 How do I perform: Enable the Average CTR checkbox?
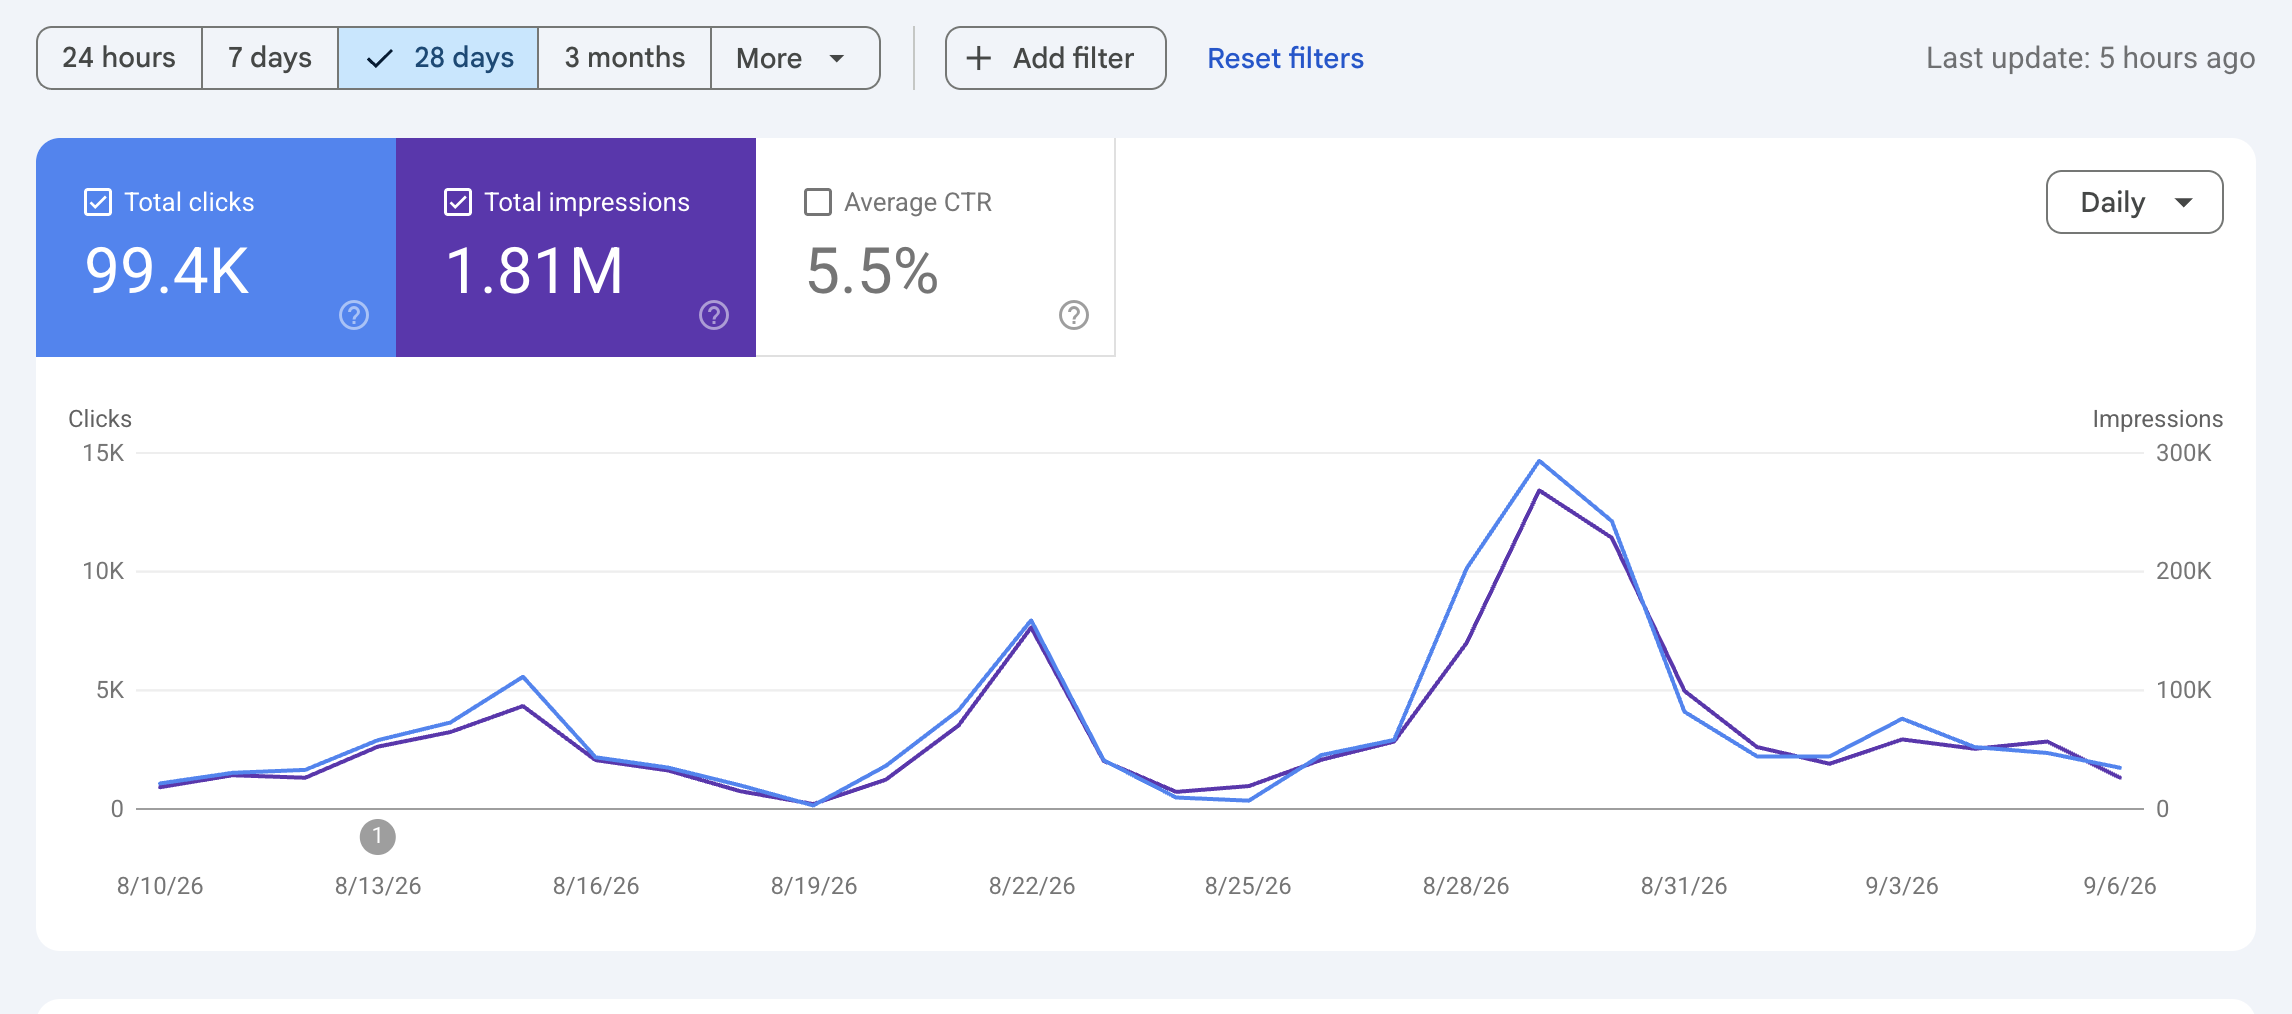[x=818, y=202]
